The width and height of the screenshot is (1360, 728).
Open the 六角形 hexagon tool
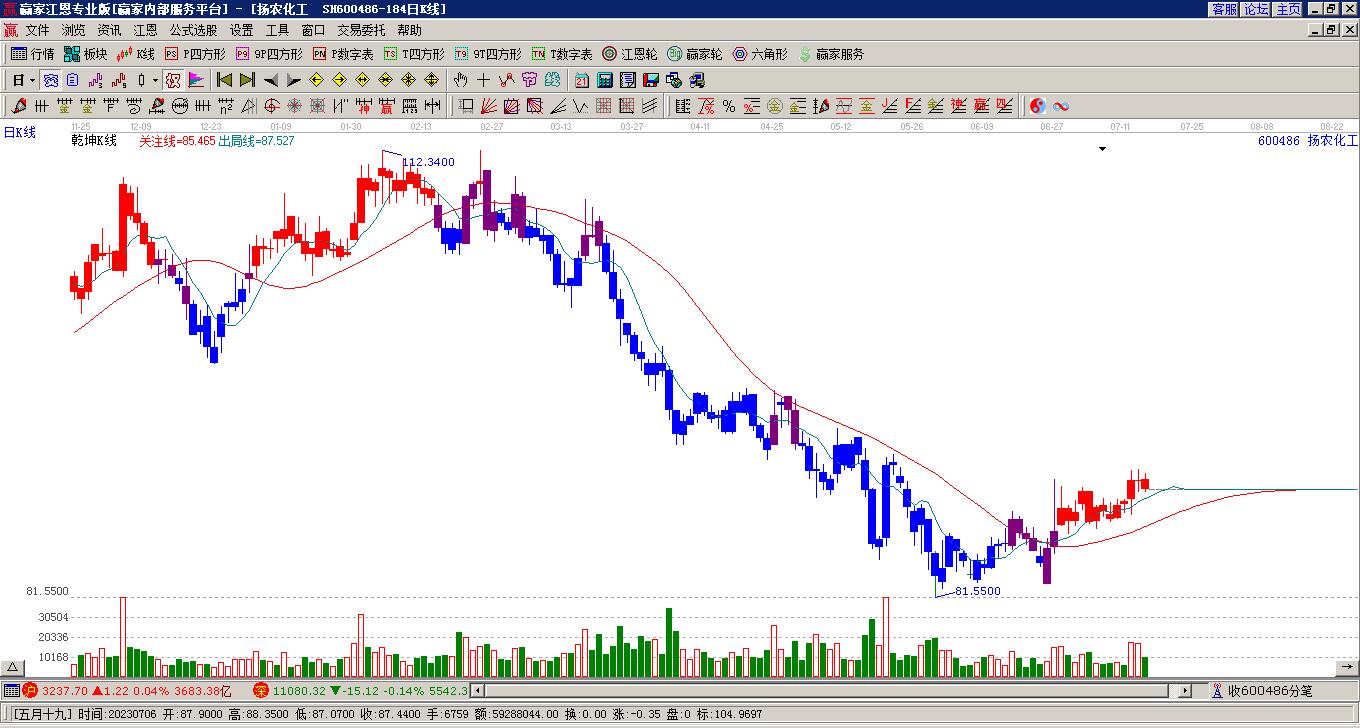[x=760, y=54]
